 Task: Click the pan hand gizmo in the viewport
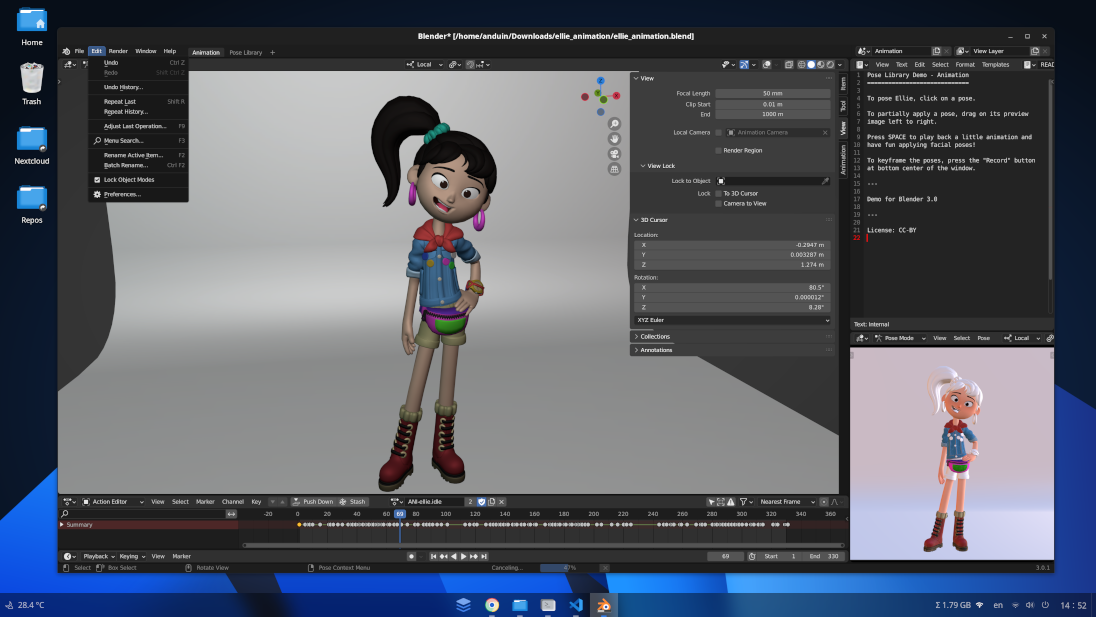614,139
